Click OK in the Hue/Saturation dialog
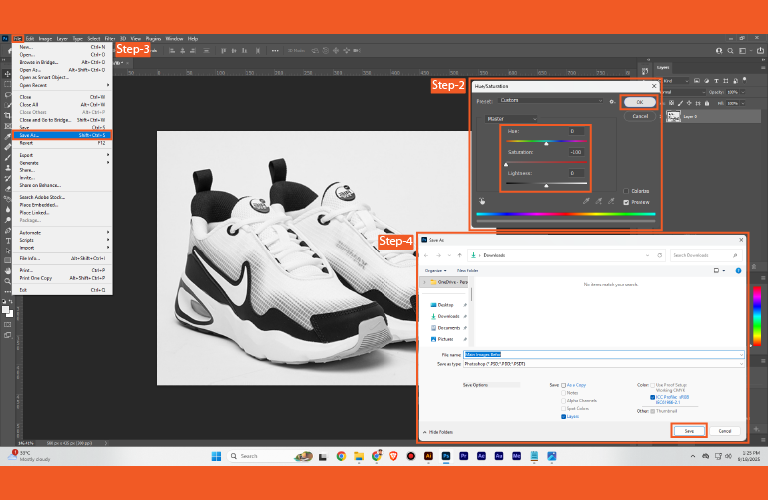Screen dimensions: 768x500 click(640, 102)
